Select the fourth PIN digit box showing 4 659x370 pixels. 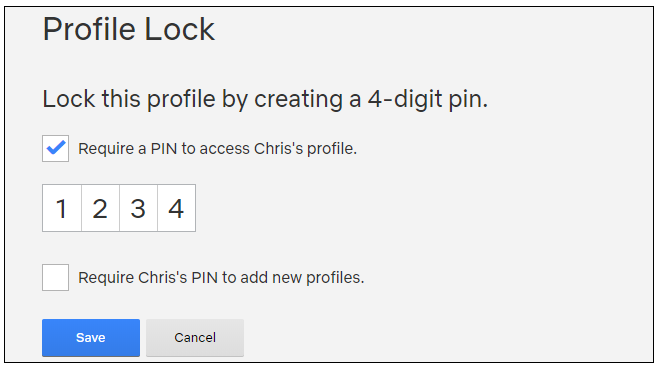pos(177,208)
